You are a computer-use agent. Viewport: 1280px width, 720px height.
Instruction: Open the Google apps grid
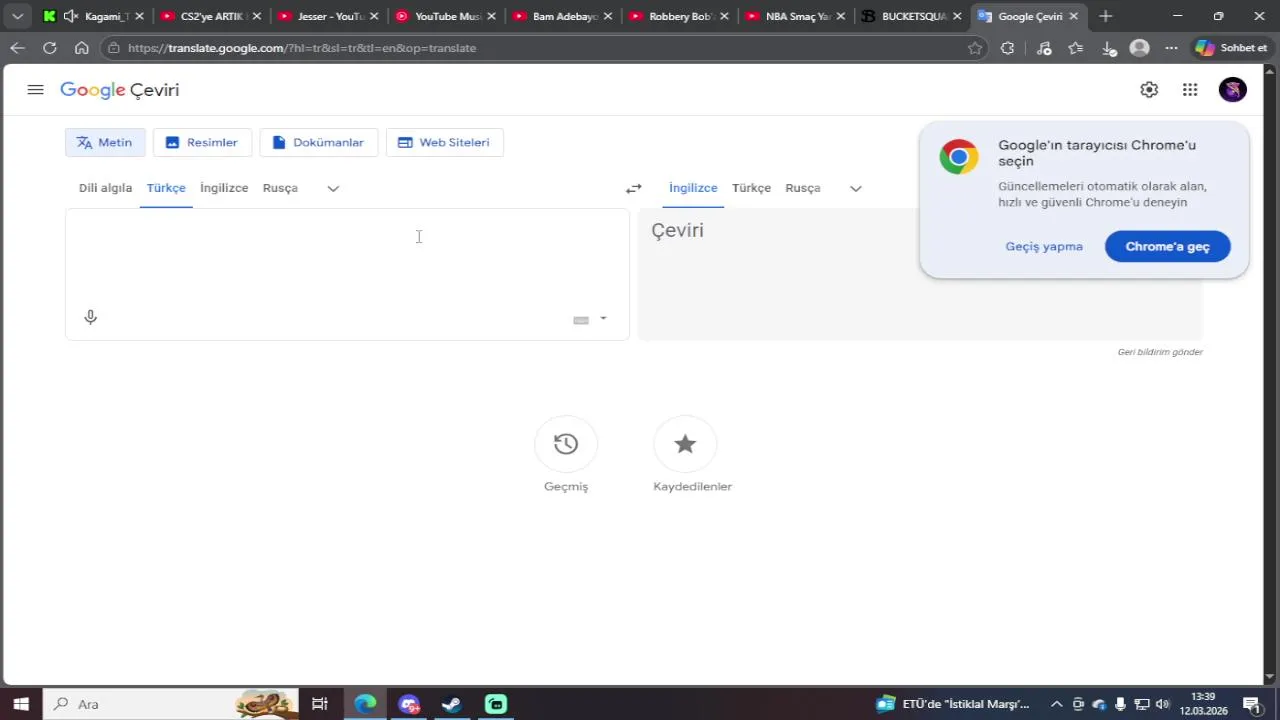[x=1190, y=90]
